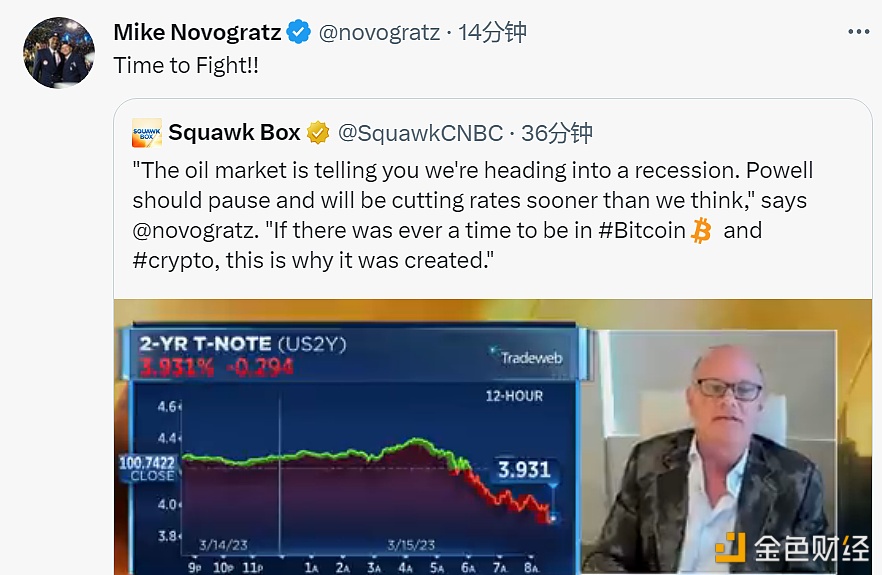Click Mike Novogratz's profile avatar
This screenshot has width=882, height=575.
click(59, 52)
